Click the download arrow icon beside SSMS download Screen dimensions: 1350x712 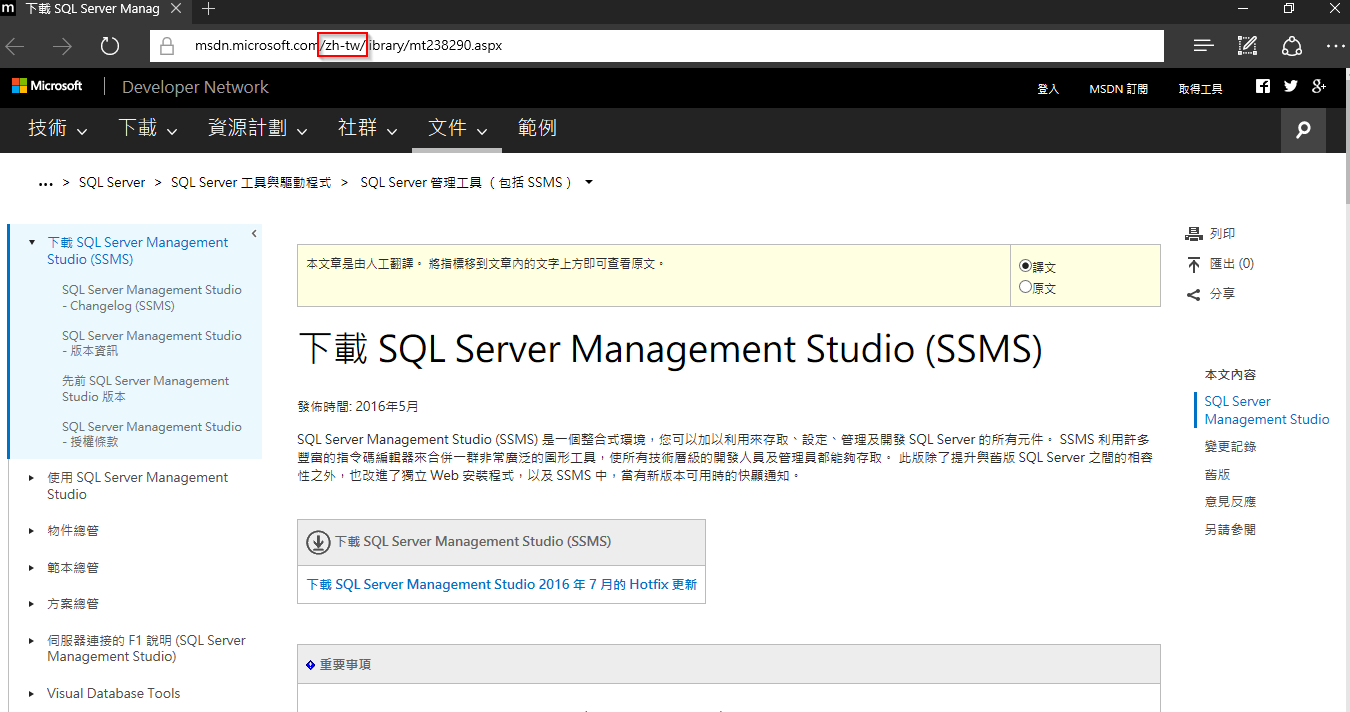coord(317,542)
